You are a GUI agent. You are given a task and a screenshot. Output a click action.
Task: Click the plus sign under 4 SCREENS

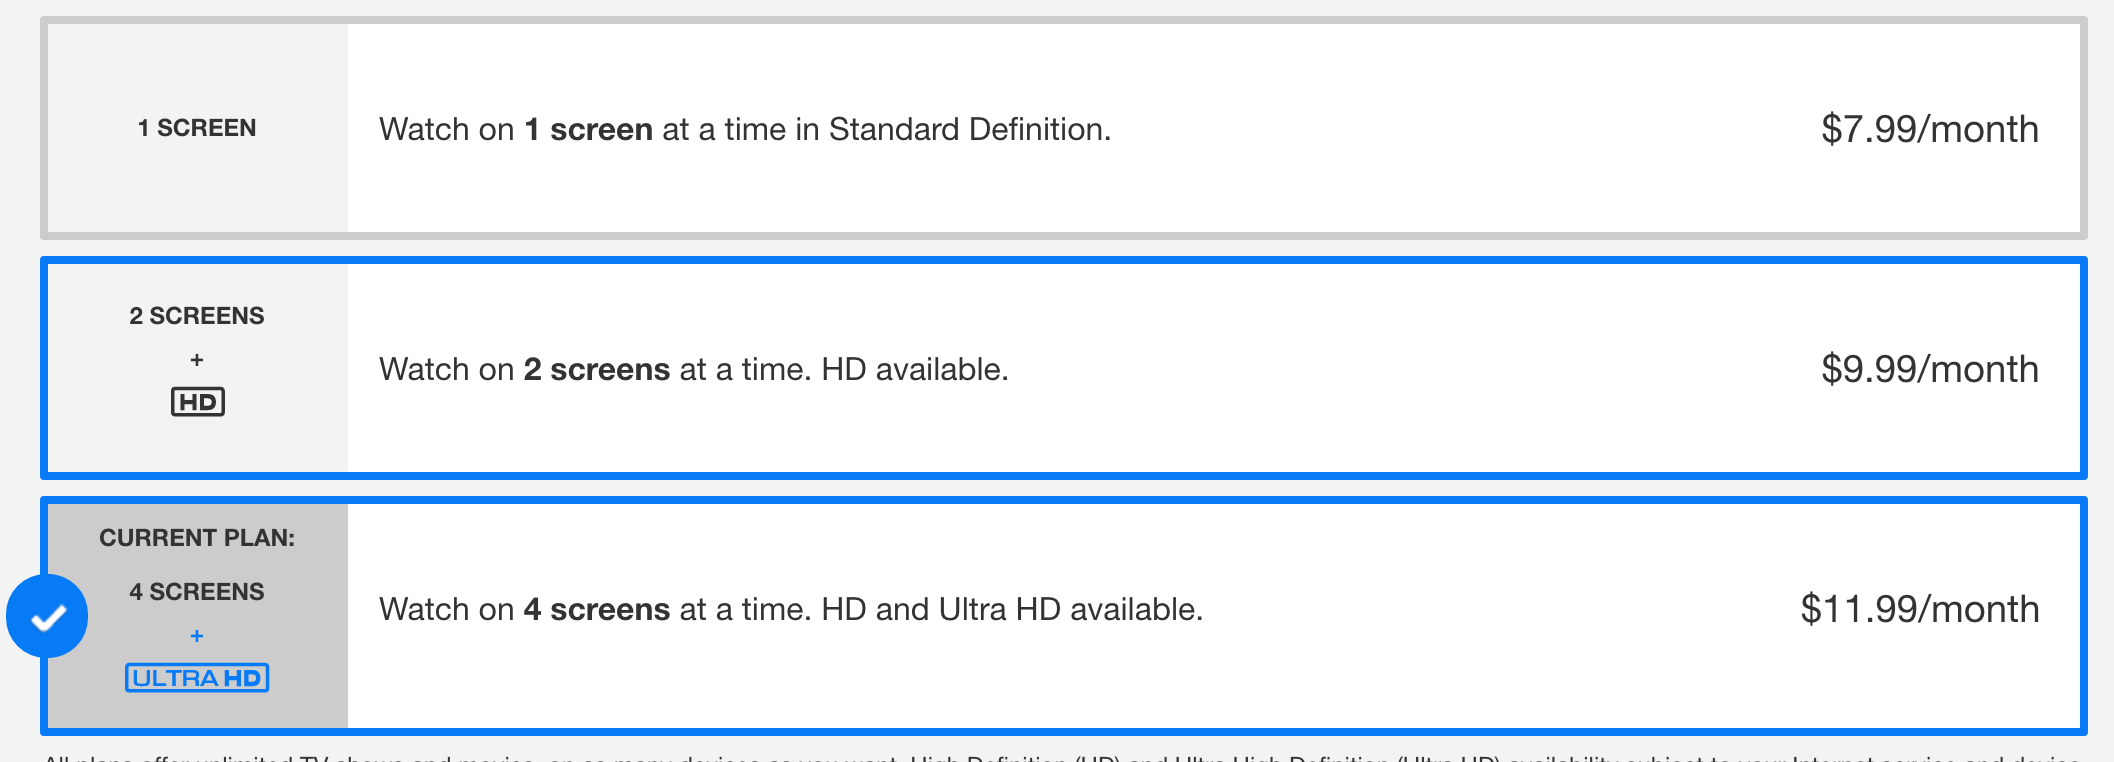point(196,635)
